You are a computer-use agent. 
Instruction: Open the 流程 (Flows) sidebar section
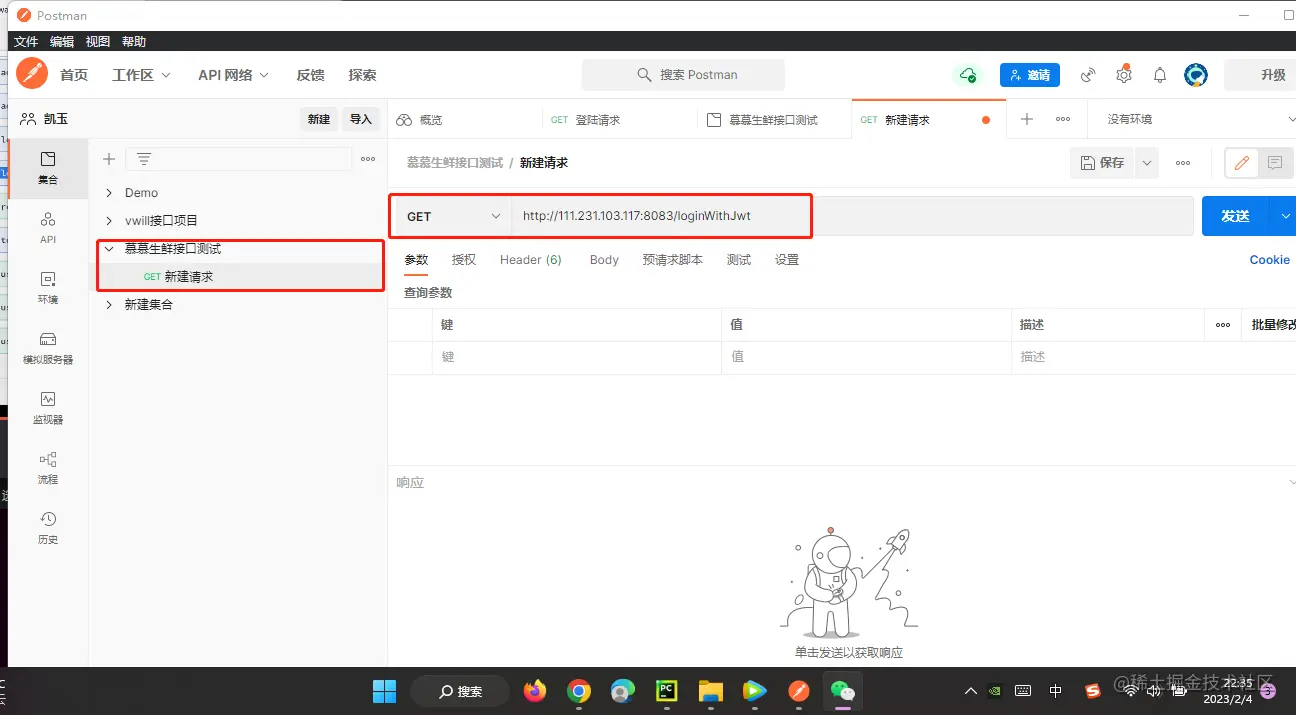coord(48,467)
